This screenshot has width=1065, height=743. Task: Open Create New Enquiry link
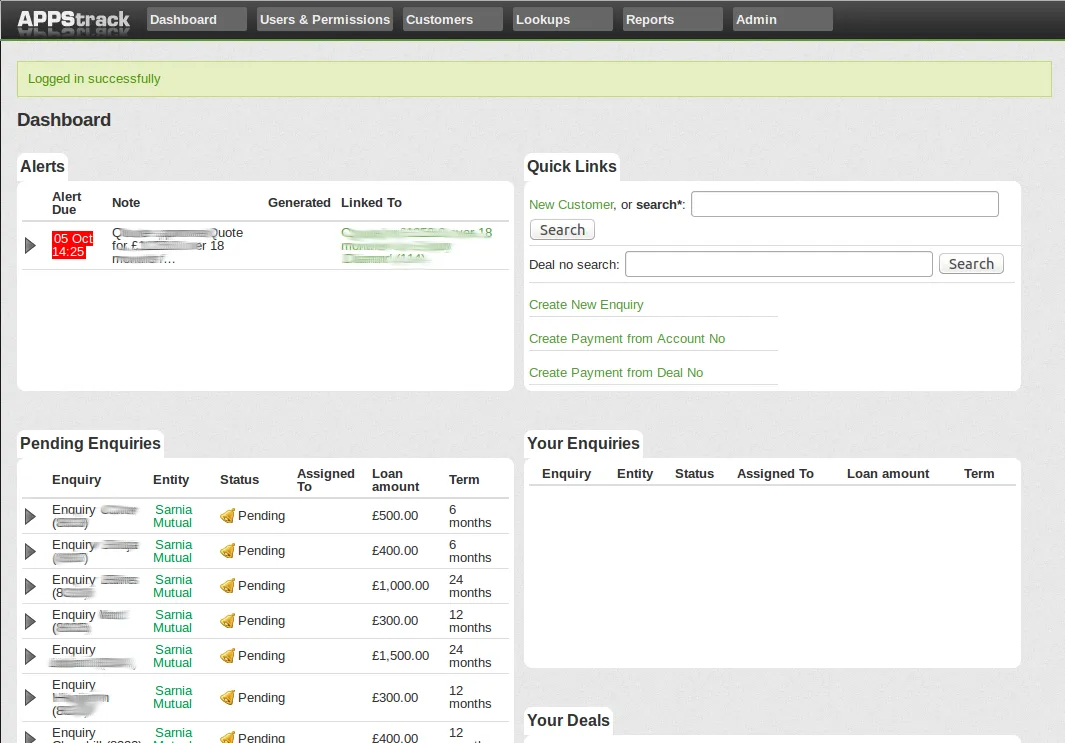pyautogui.click(x=586, y=305)
